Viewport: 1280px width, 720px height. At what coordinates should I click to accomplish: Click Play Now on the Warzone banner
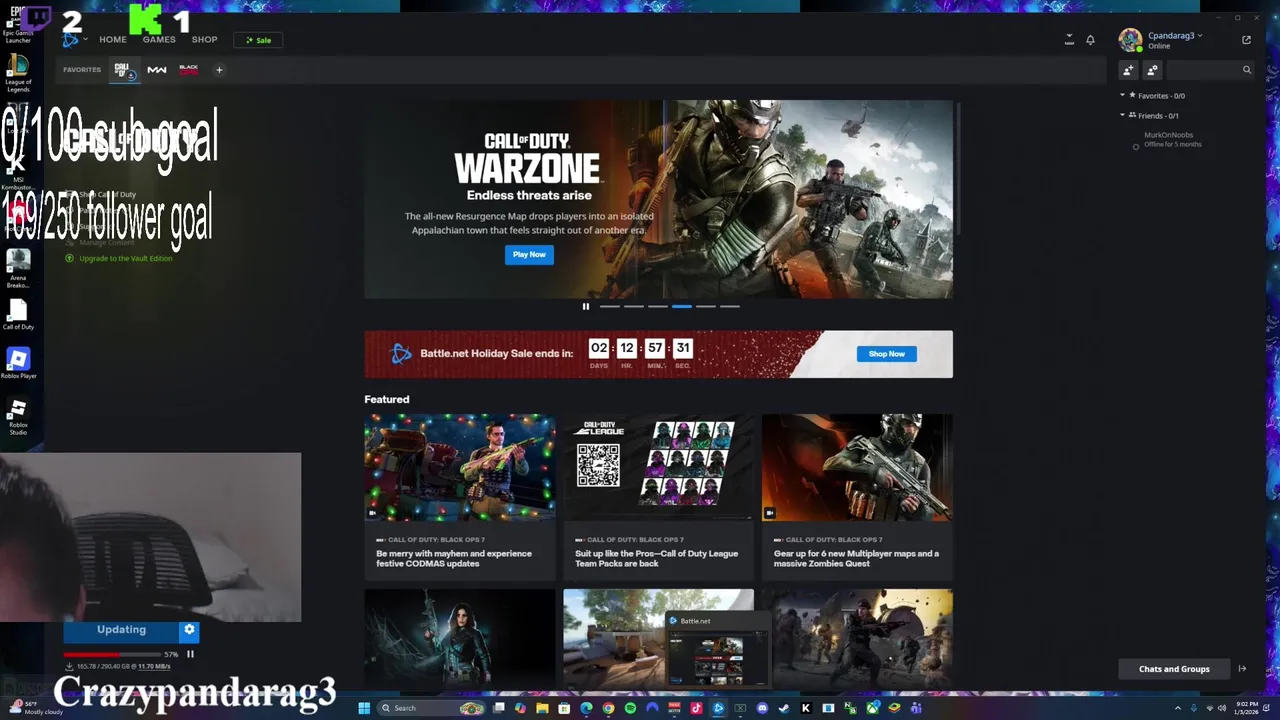tap(529, 255)
